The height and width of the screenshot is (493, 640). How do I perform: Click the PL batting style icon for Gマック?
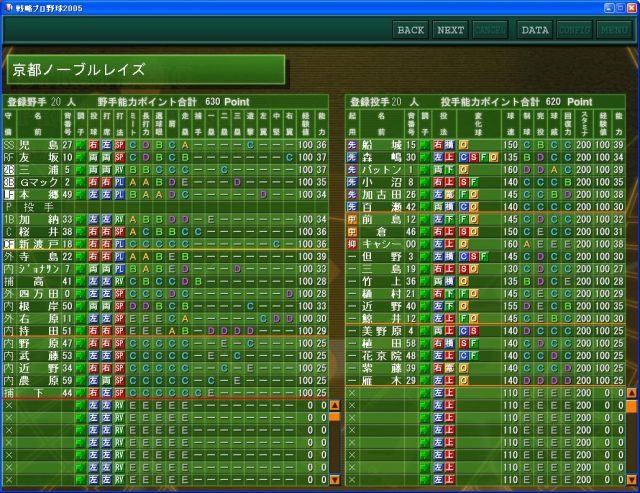click(x=119, y=182)
